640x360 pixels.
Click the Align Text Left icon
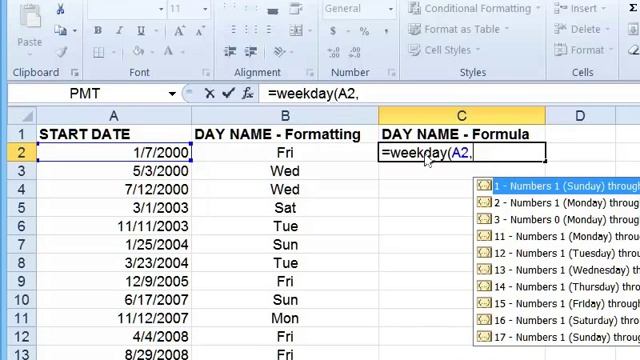[233, 30]
